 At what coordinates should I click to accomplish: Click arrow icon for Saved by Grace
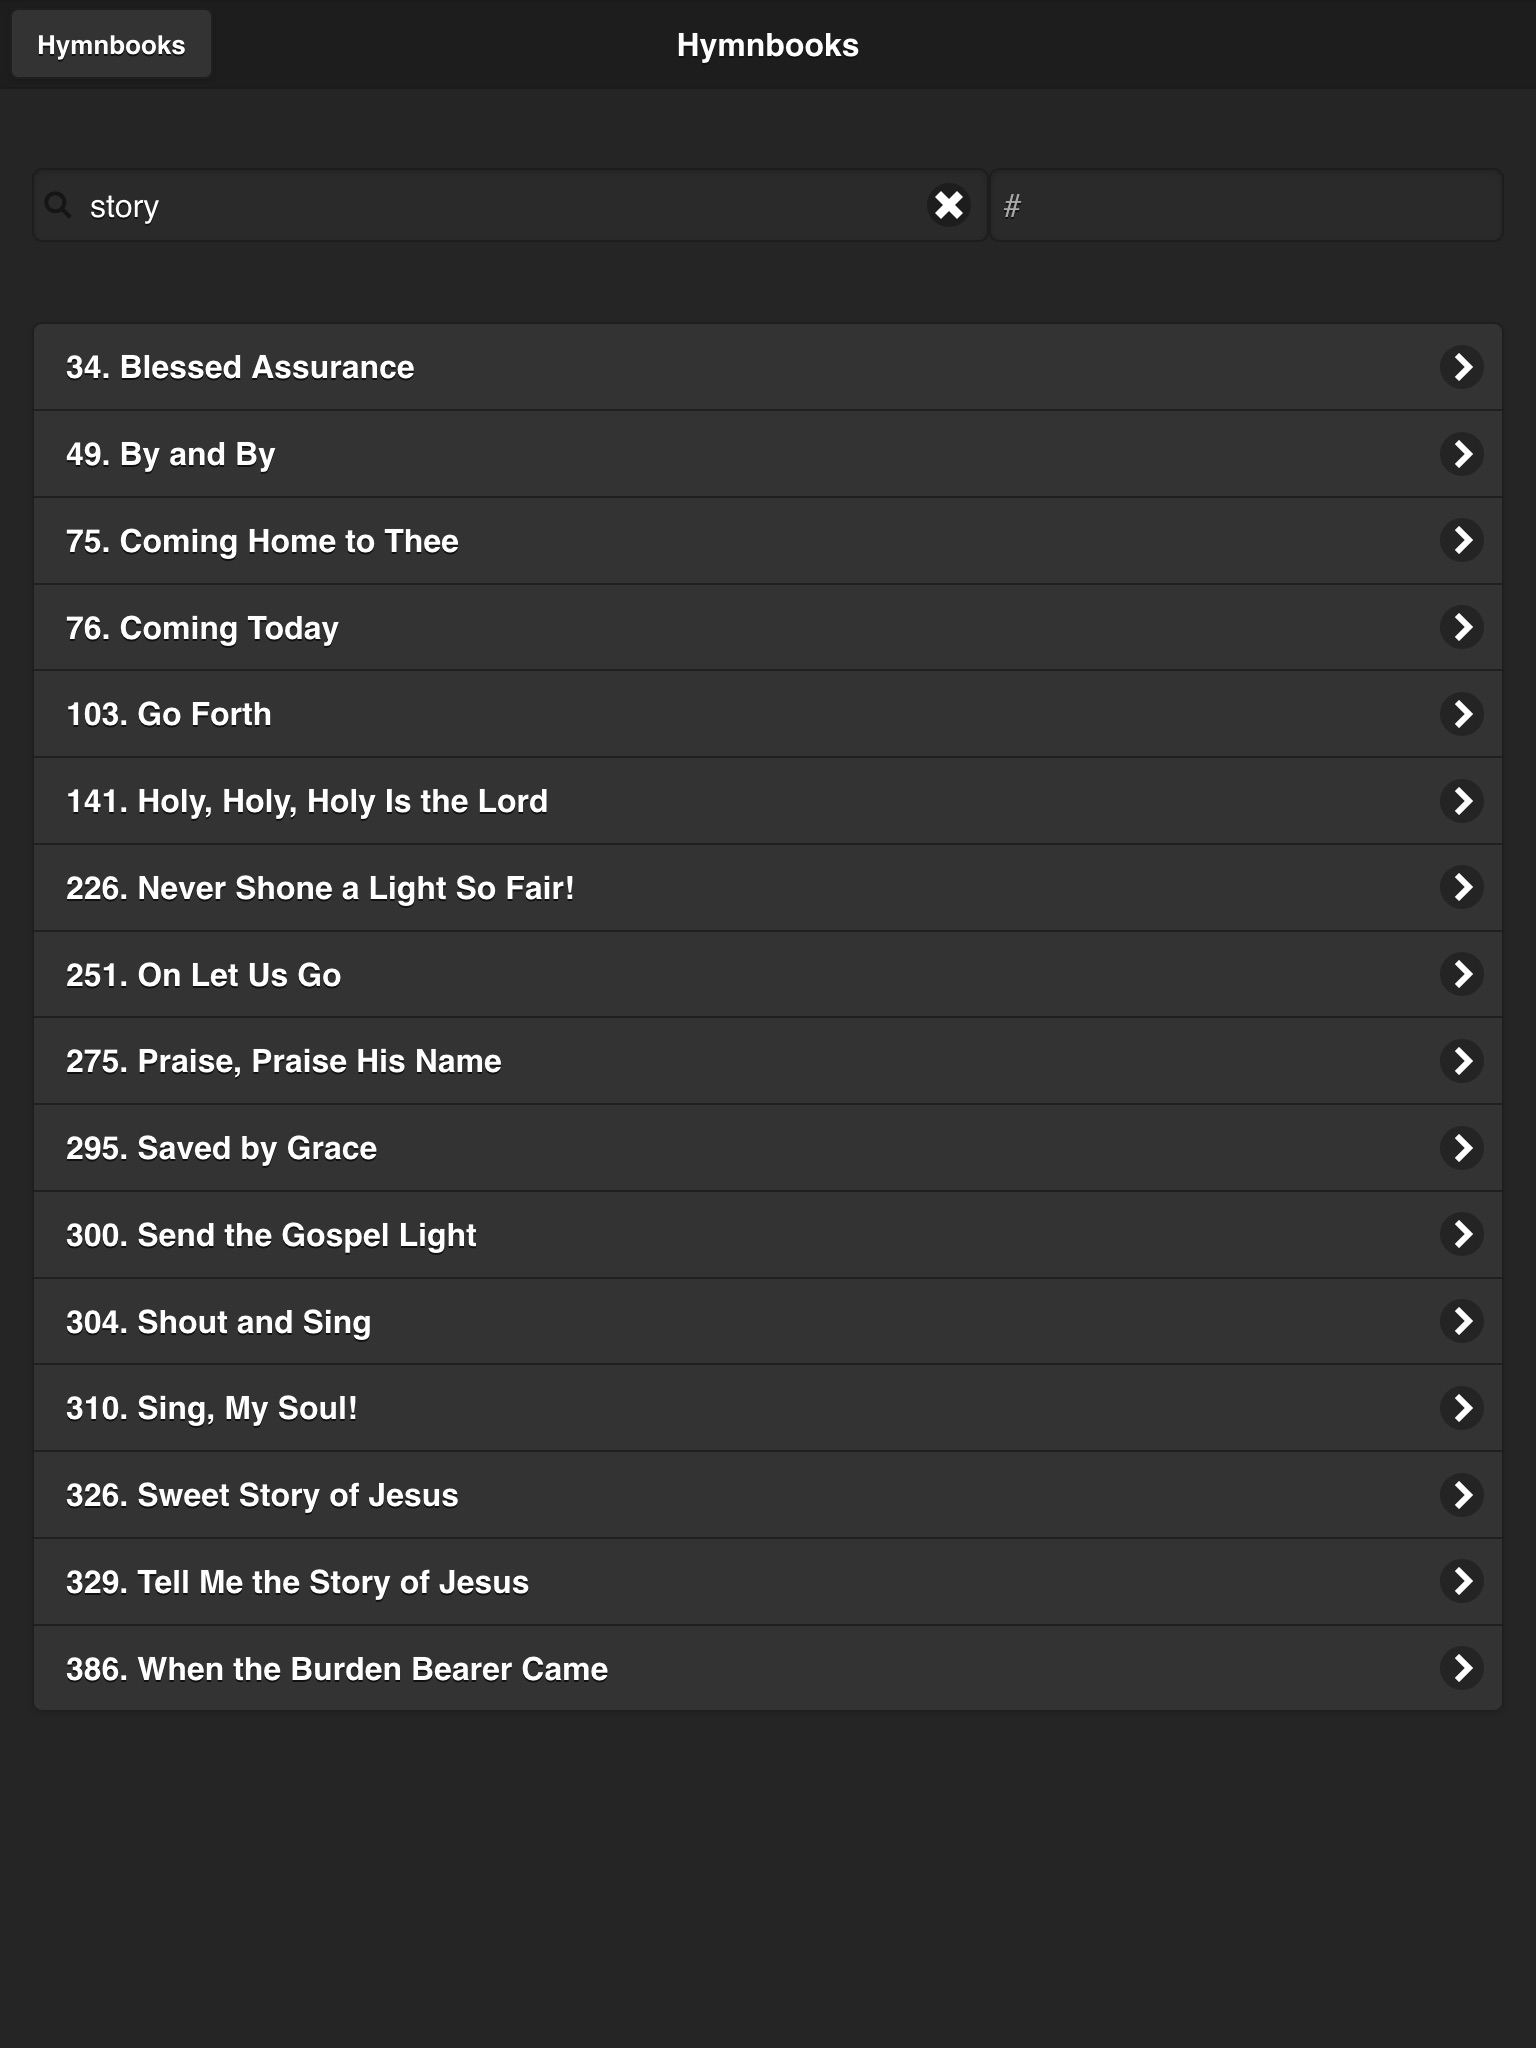(x=1461, y=1148)
